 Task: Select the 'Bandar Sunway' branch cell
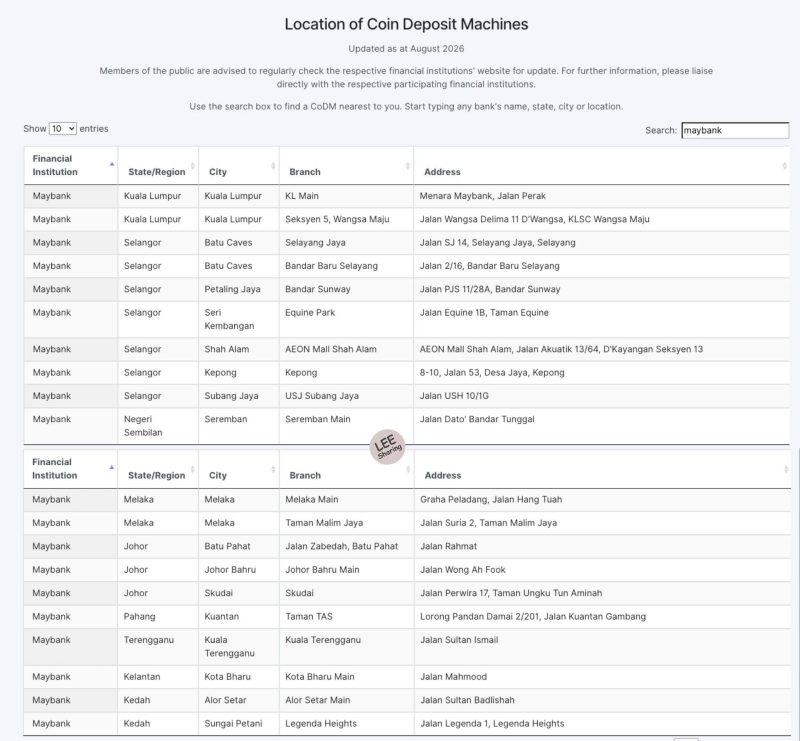pyautogui.click(x=346, y=289)
